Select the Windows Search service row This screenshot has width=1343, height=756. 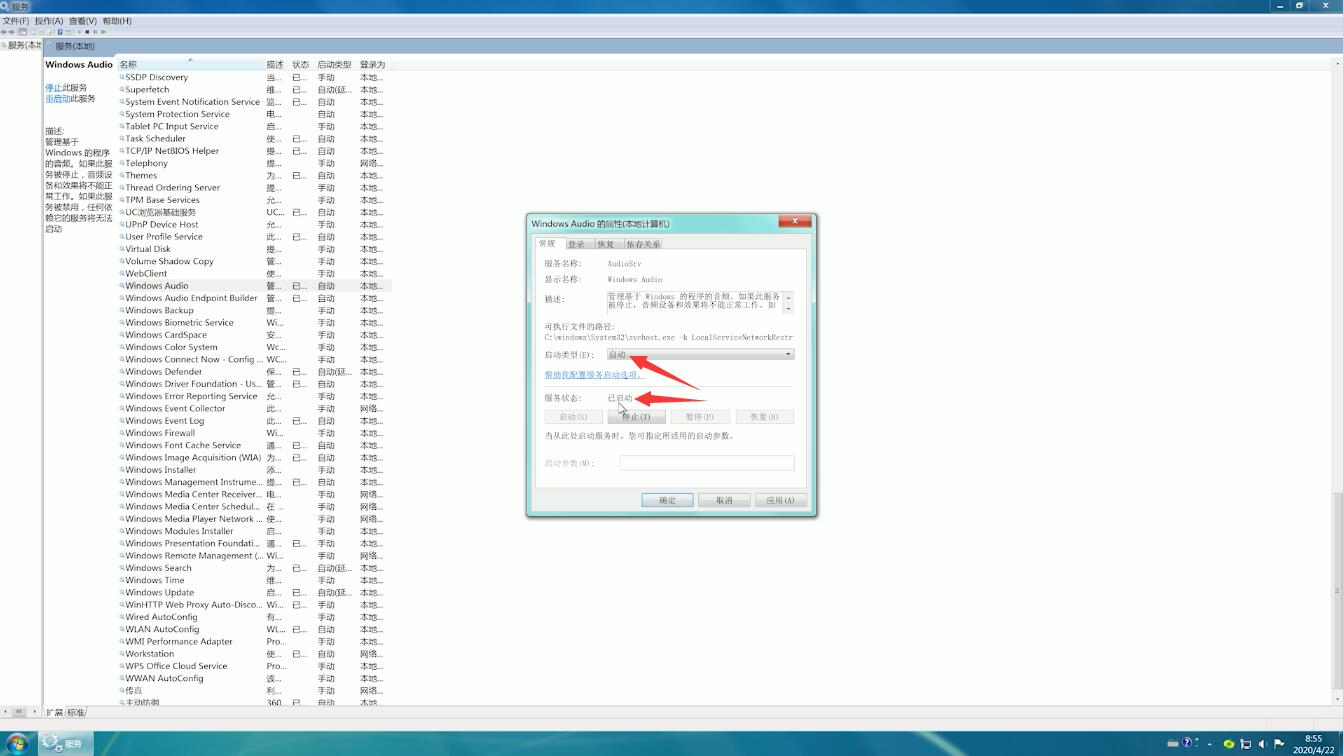coord(254,568)
